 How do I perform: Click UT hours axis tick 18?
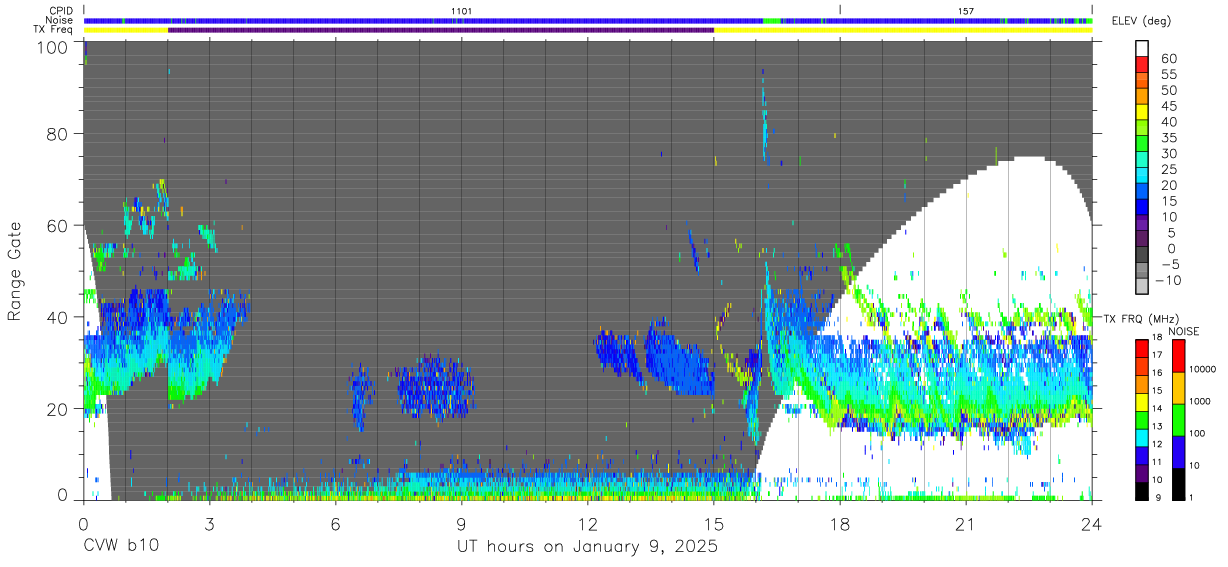840,523
